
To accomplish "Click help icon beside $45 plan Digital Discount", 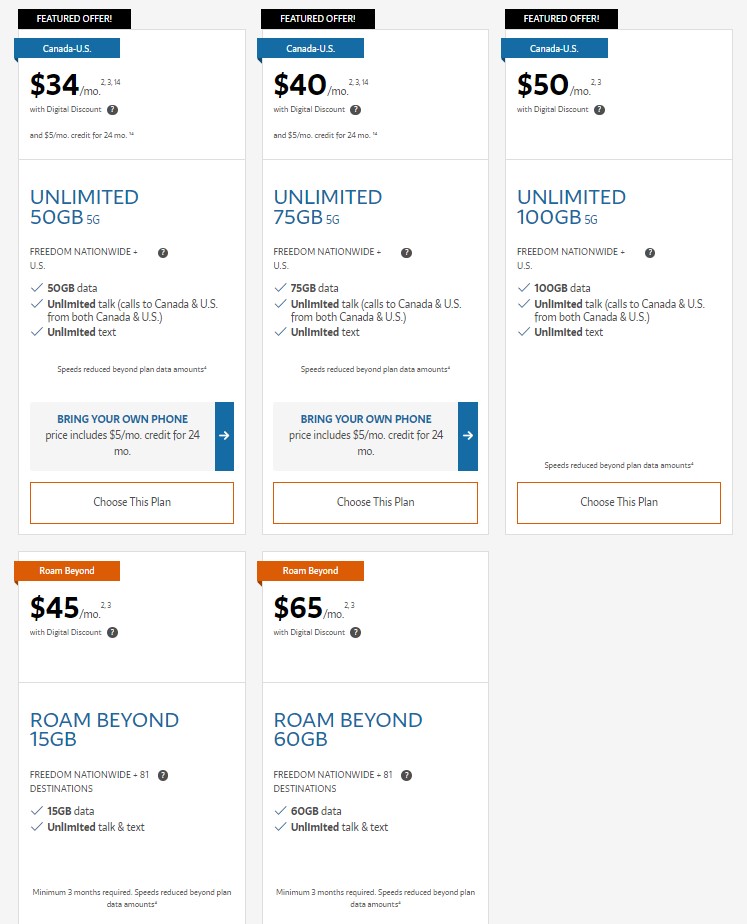I will coord(113,632).
